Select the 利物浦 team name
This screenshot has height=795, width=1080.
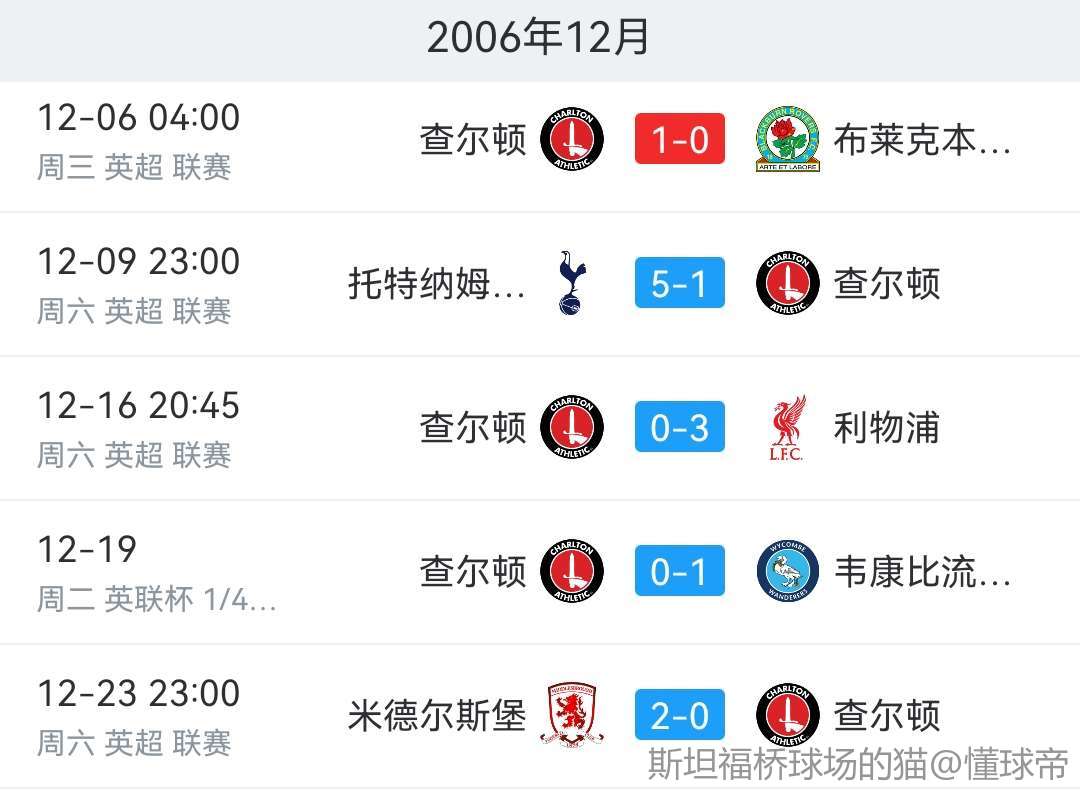coord(886,428)
